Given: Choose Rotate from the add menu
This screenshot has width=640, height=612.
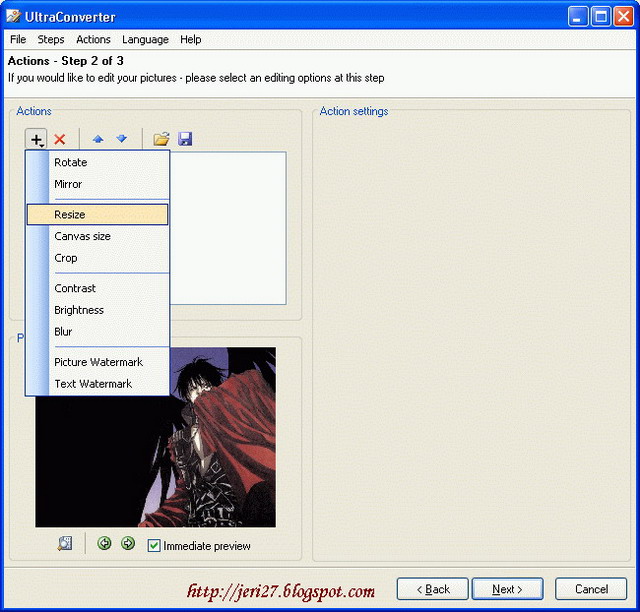Looking at the screenshot, I should 98,162.
